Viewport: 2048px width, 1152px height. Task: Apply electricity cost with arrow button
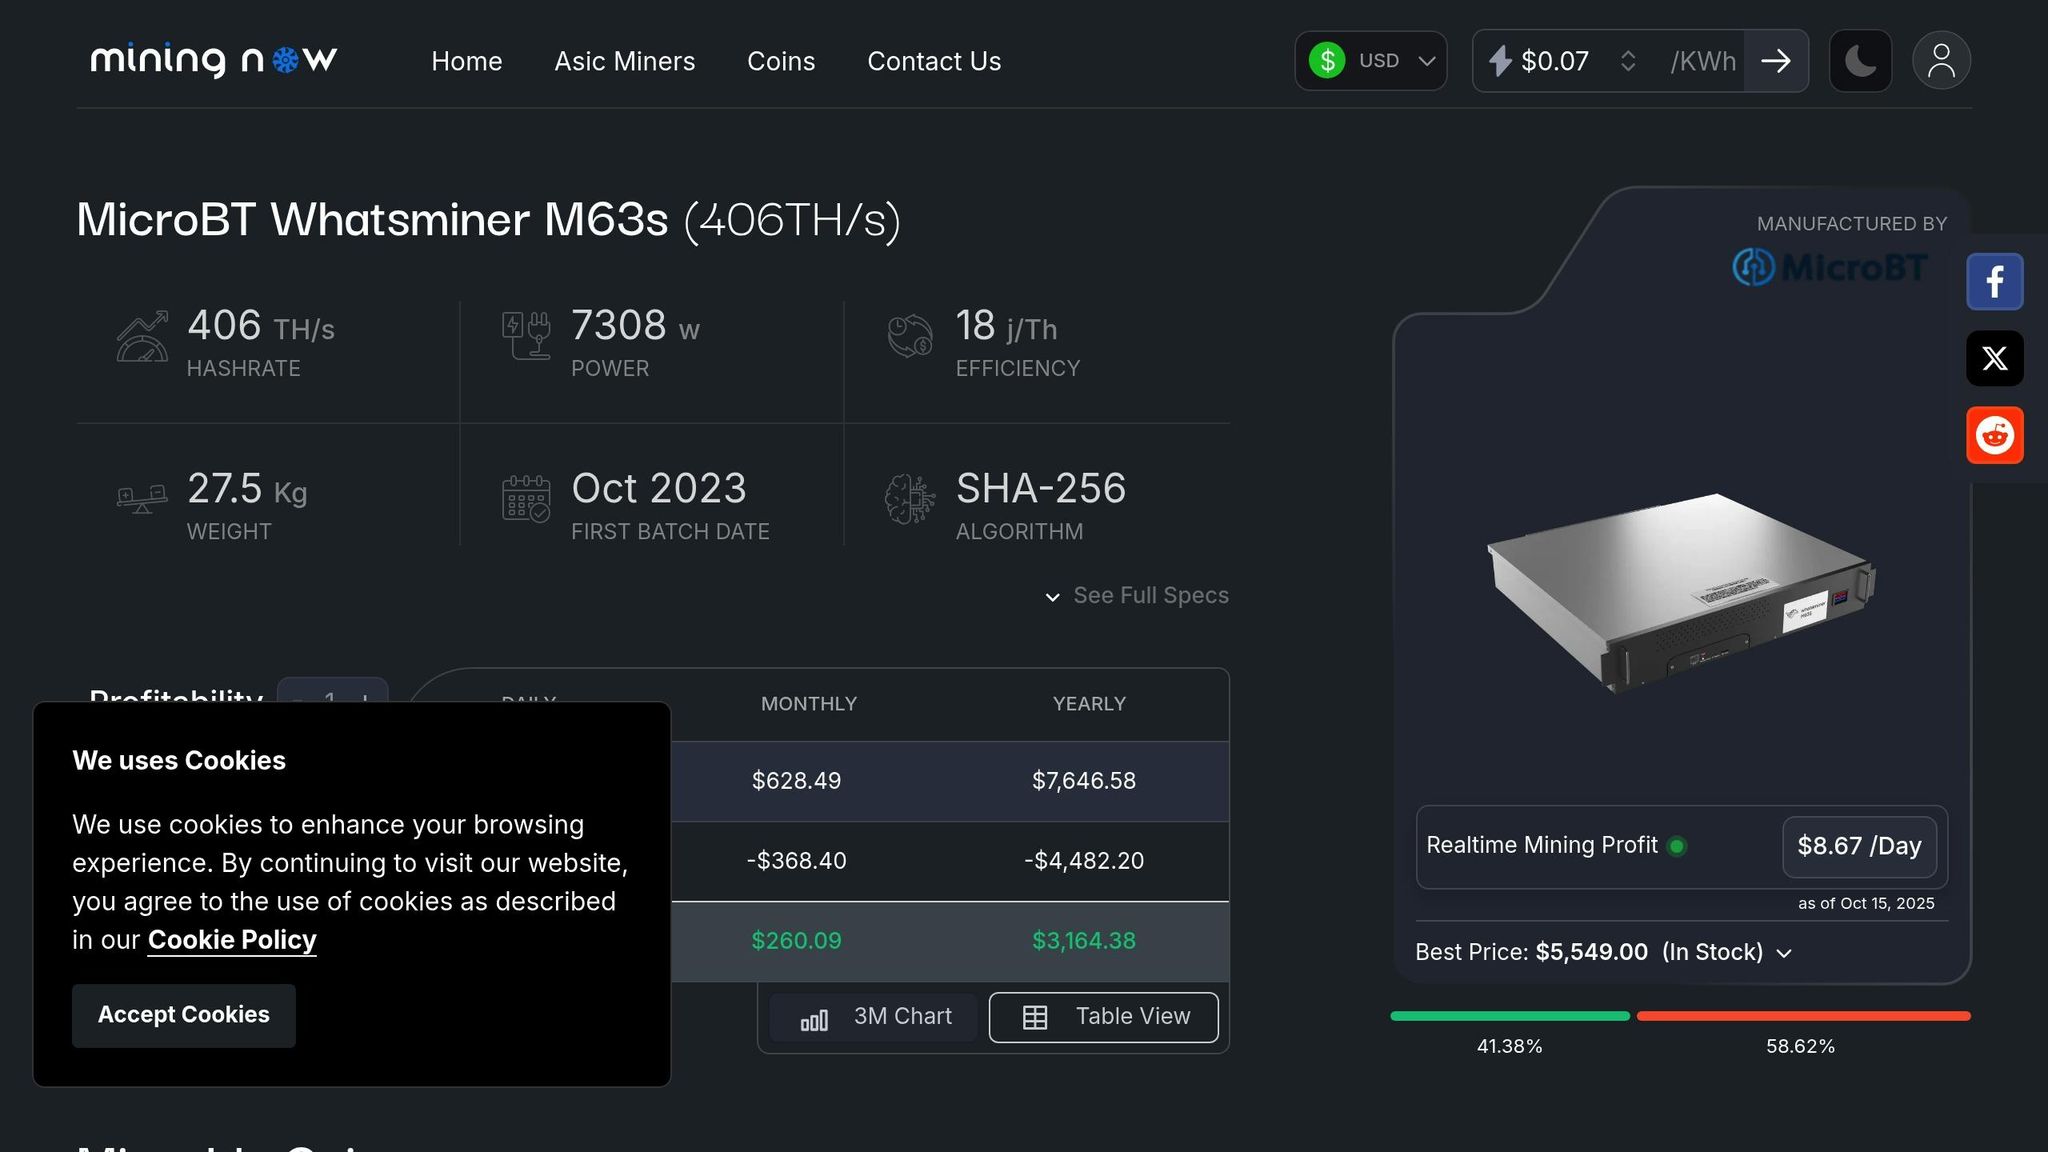pyautogui.click(x=1776, y=61)
